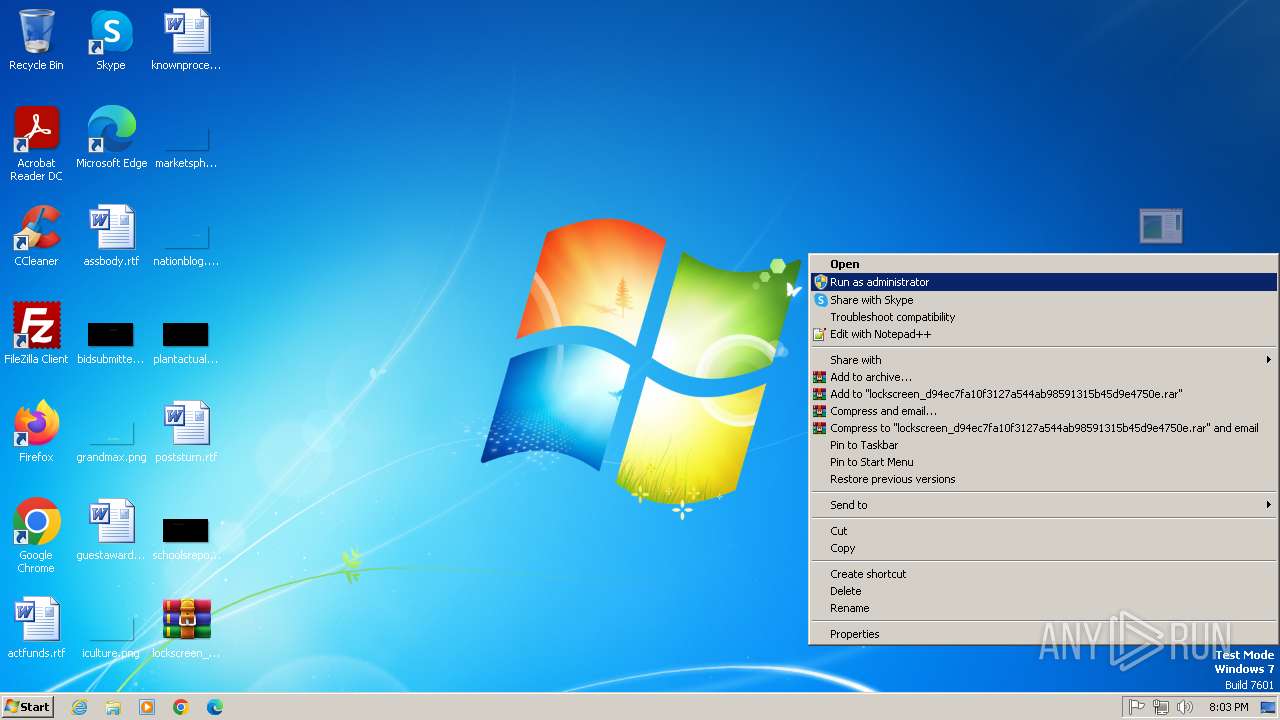Screen dimensions: 1280x720
Task: Select the Google Chrome desktop shortcut
Action: coord(36,535)
